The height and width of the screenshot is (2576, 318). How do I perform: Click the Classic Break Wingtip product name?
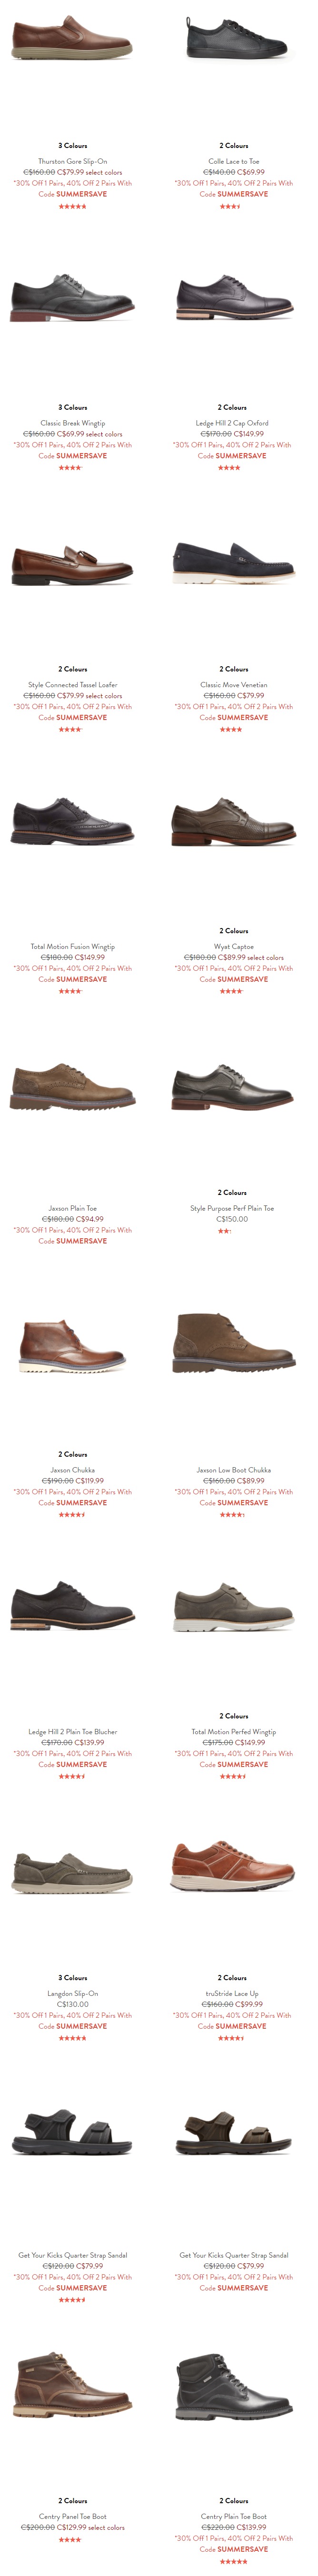(x=72, y=423)
